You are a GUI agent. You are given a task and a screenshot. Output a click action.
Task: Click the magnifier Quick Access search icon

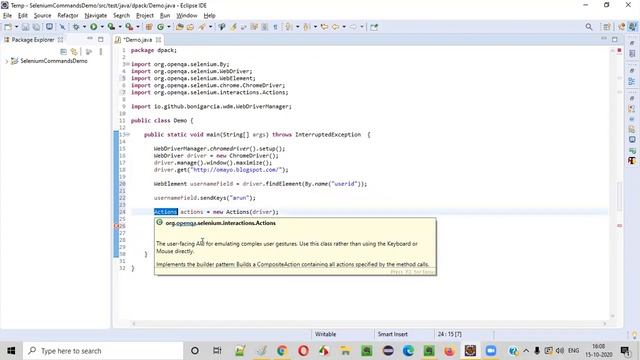[589, 27]
